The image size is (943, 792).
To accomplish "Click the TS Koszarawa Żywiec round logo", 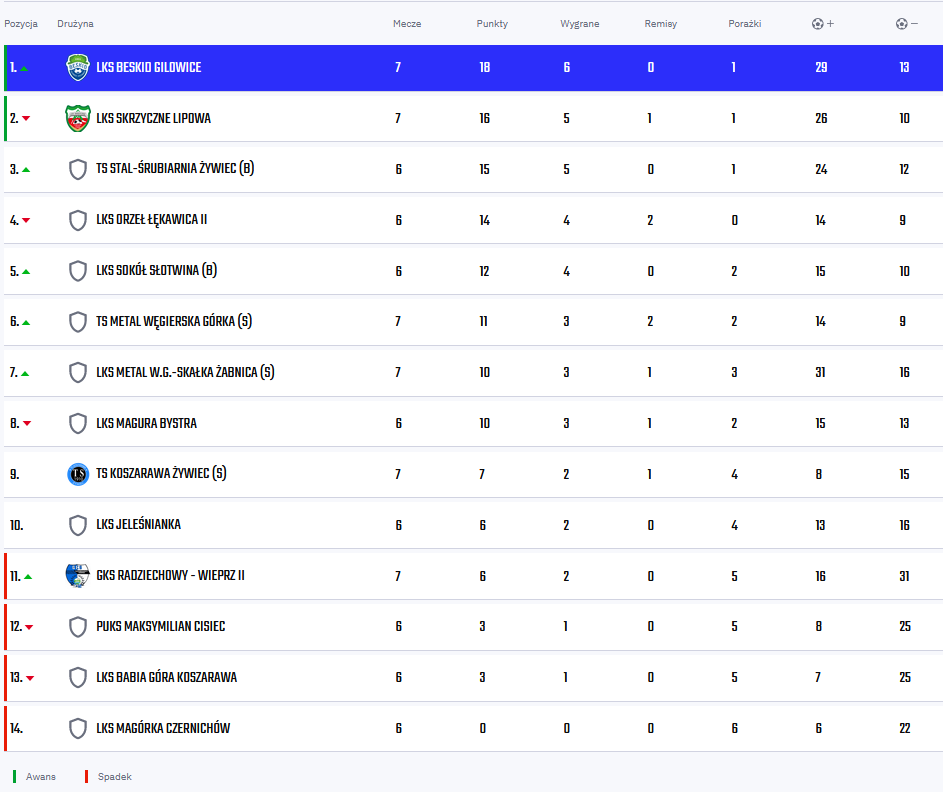I will tap(78, 474).
